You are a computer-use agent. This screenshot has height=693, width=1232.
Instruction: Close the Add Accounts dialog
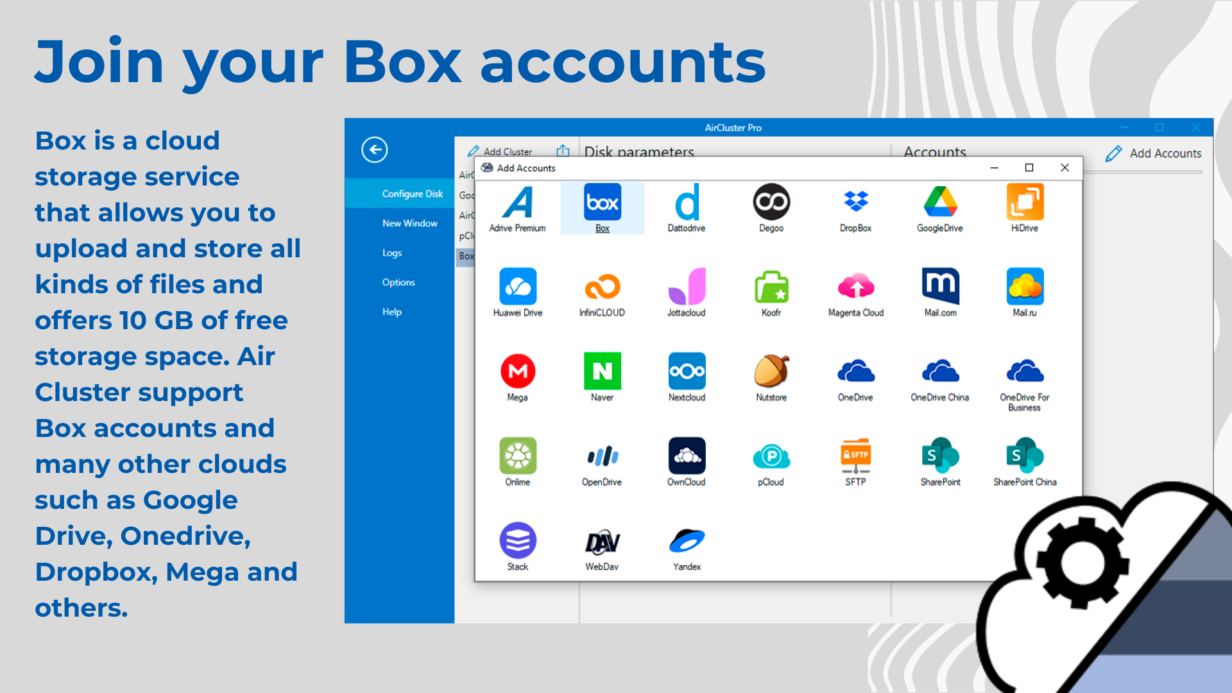tap(1065, 168)
